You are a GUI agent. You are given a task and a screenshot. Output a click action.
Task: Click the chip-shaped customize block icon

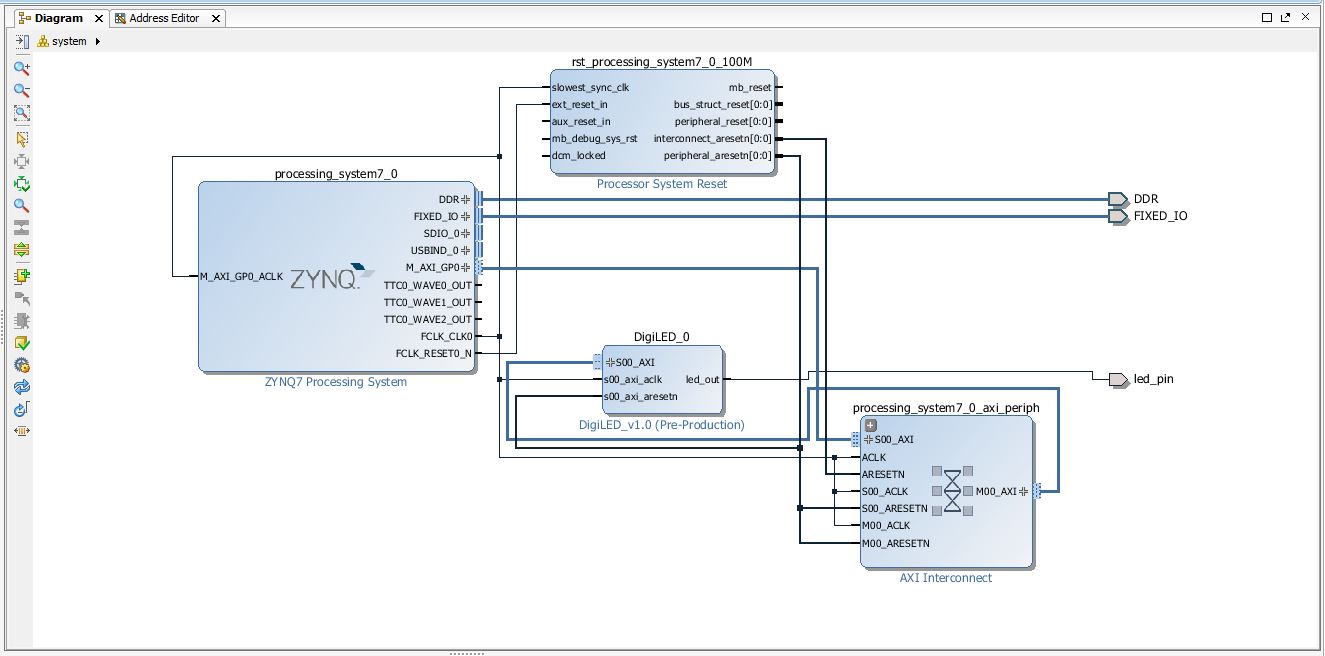[x=21, y=321]
